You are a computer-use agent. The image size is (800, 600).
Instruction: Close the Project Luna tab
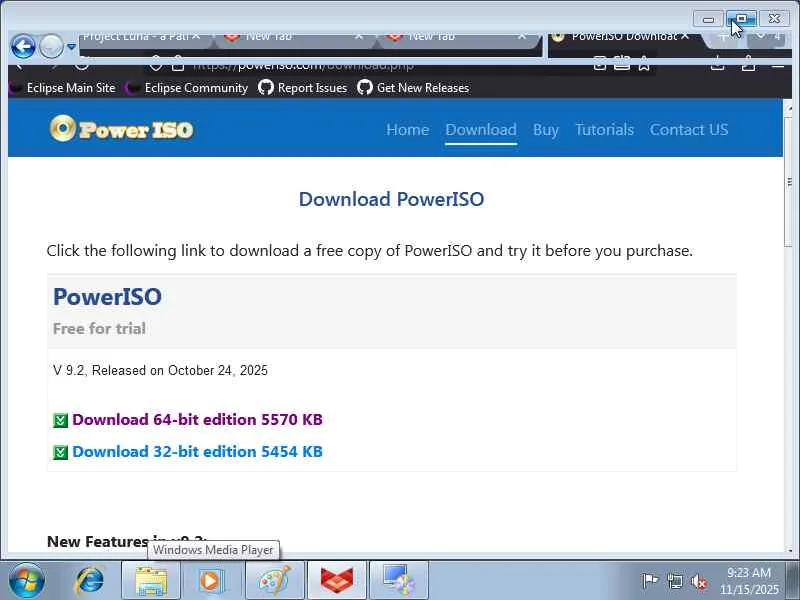(196, 36)
